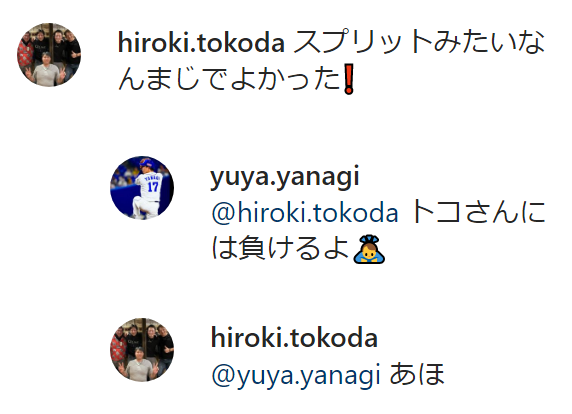Click the bowing person emoji
Image resolution: width=572 pixels, height=414 pixels.
(369, 249)
